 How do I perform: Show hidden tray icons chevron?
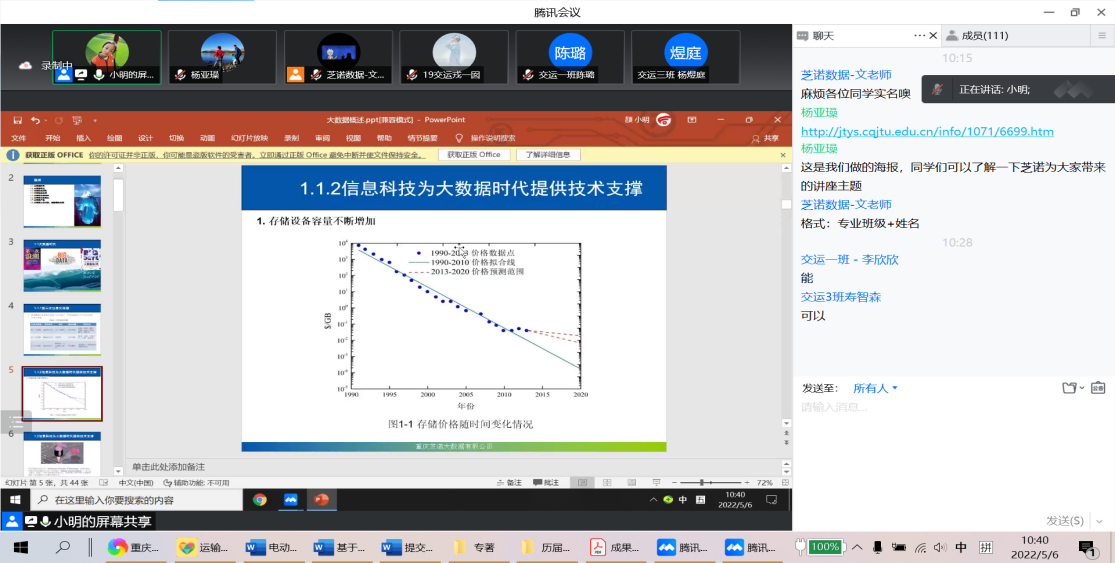[857, 547]
